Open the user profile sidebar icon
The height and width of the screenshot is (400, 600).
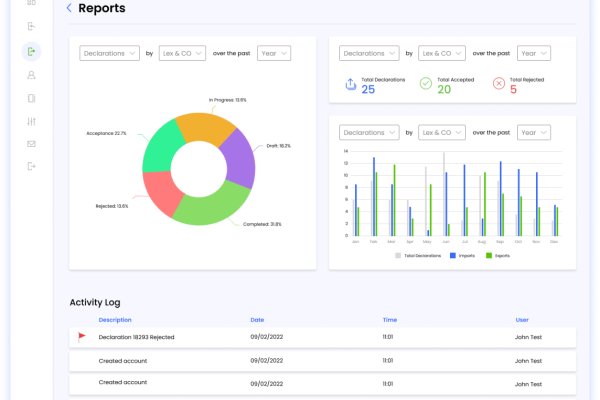(31, 75)
